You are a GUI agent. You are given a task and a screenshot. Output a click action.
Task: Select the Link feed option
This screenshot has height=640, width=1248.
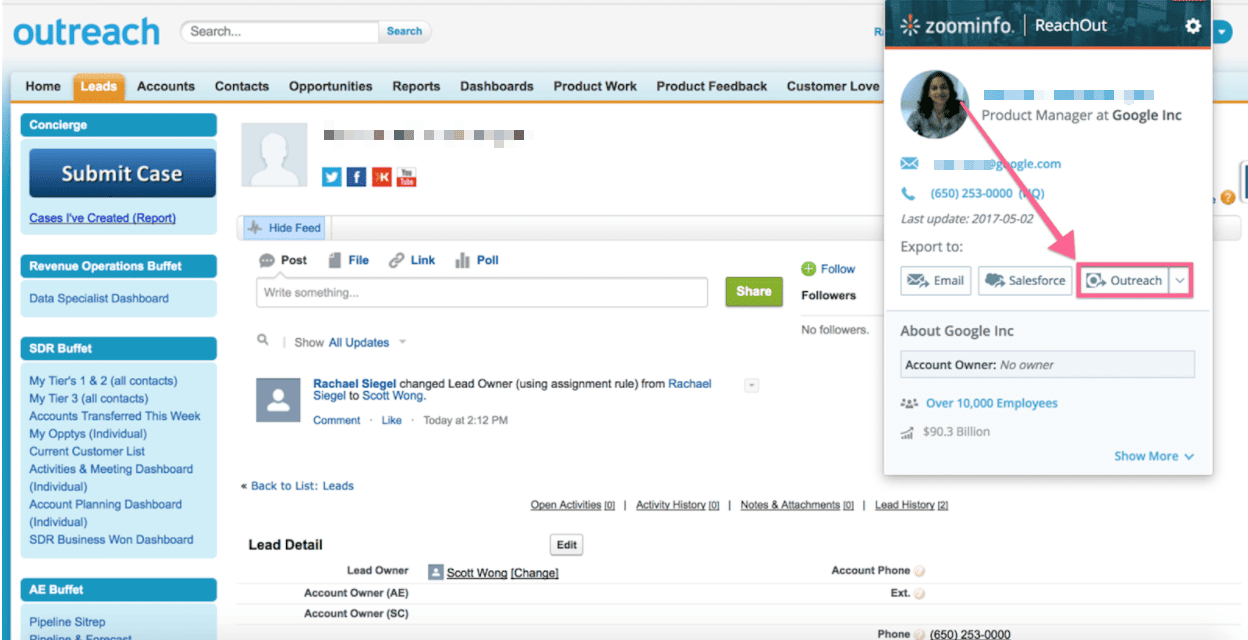[x=412, y=260]
